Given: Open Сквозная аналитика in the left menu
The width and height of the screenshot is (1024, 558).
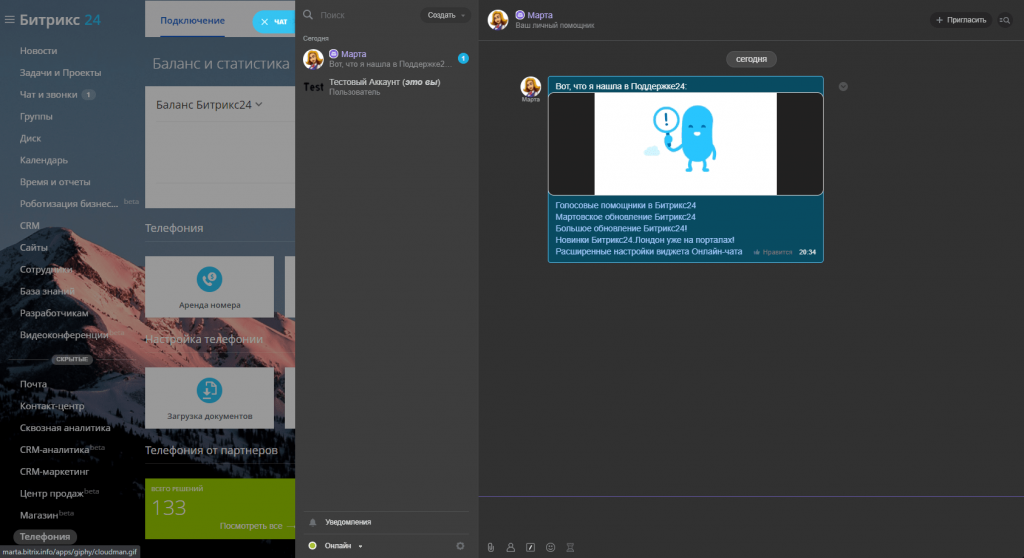Looking at the screenshot, I should tap(65, 428).
